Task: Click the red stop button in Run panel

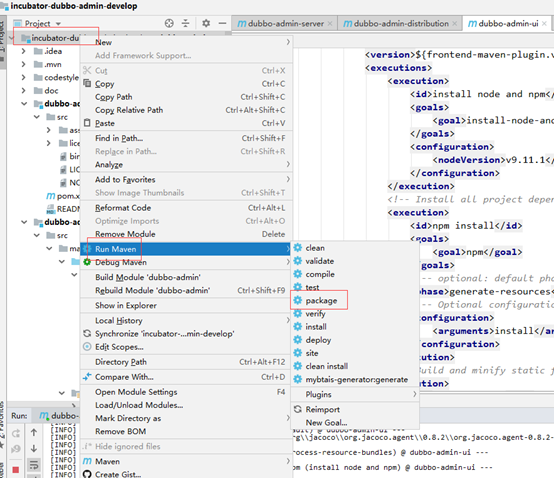Action: (16, 470)
